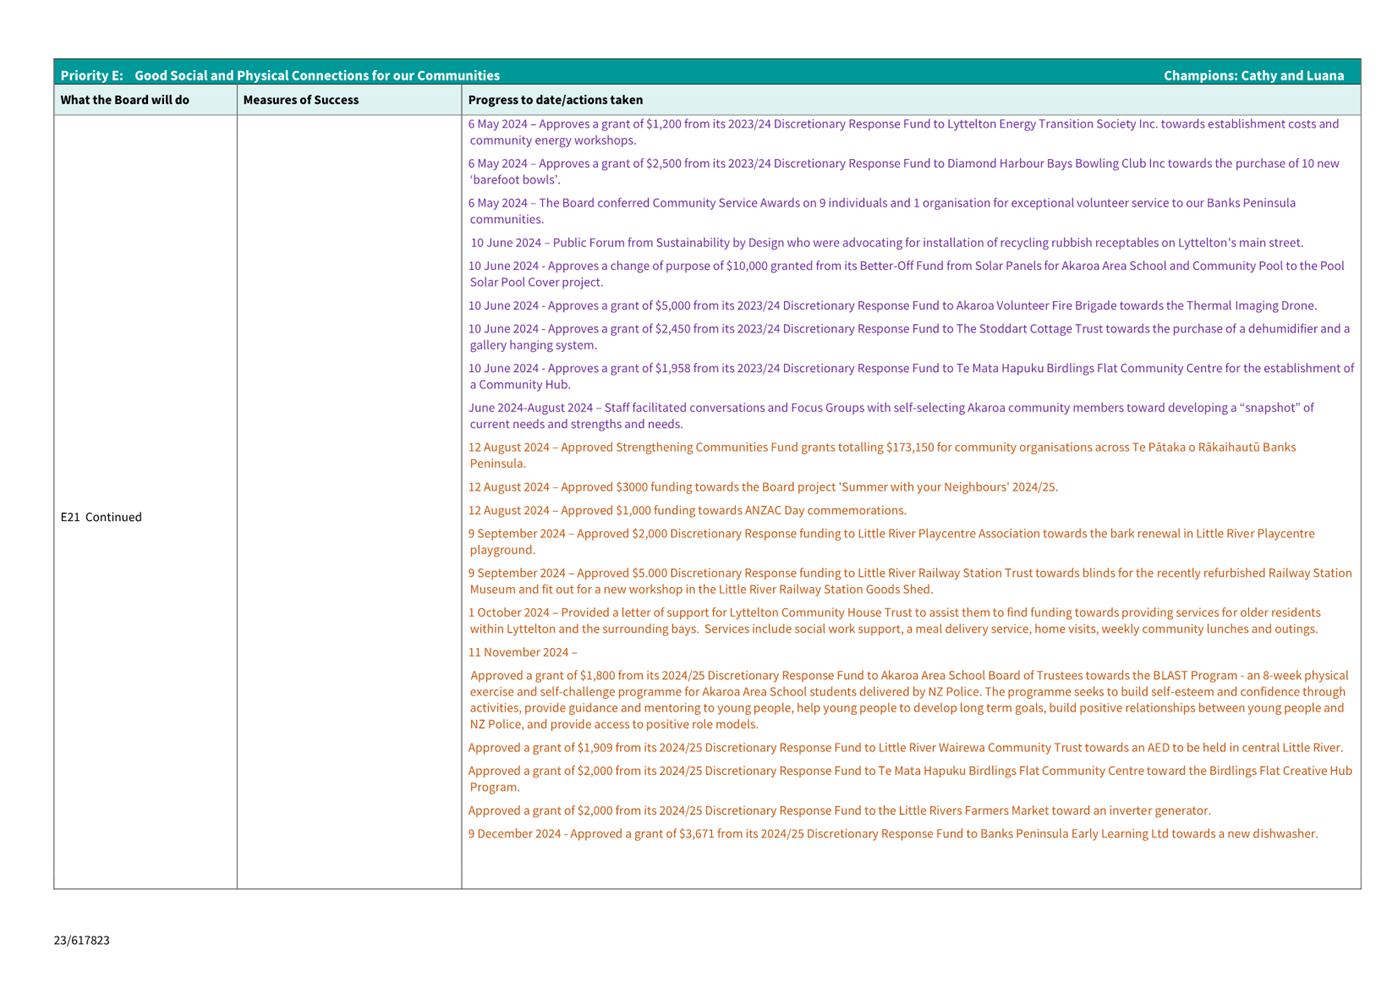This screenshot has height=989, width=1398.
Task: Select the Community Service Awards entry
Action: coord(881,203)
